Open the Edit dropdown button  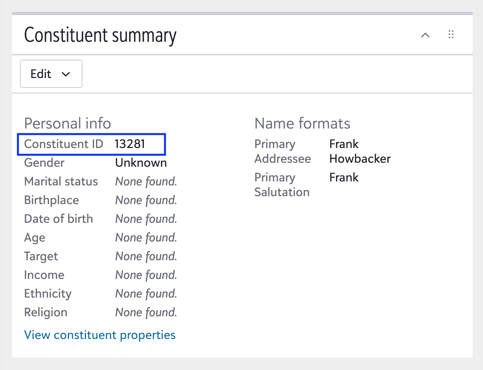tap(51, 74)
